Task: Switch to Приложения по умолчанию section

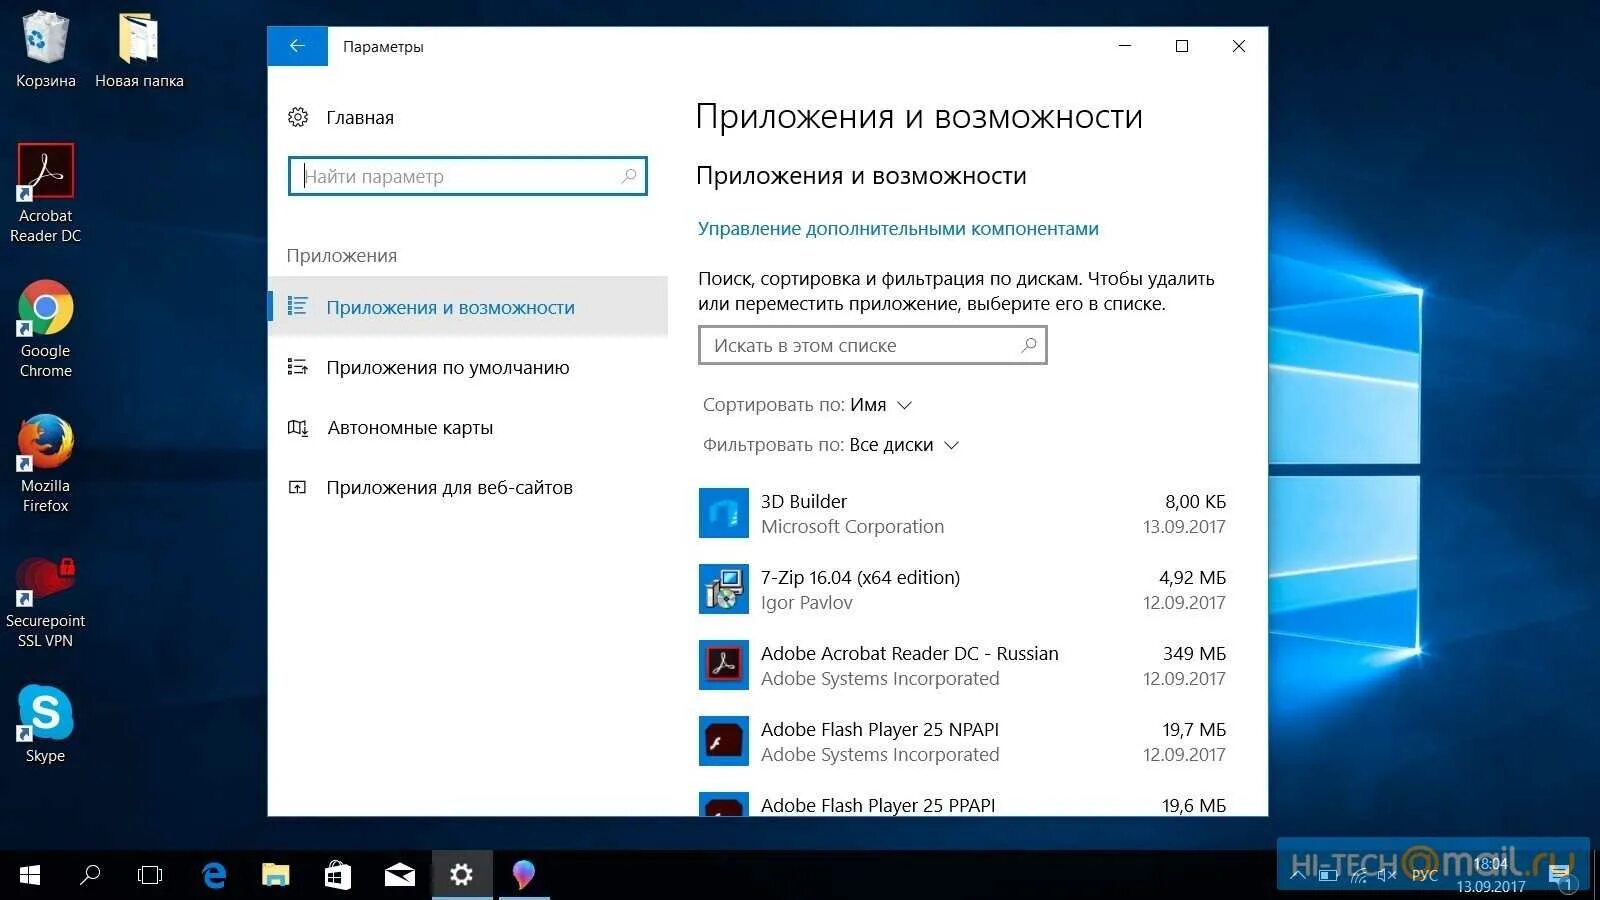Action: (448, 367)
